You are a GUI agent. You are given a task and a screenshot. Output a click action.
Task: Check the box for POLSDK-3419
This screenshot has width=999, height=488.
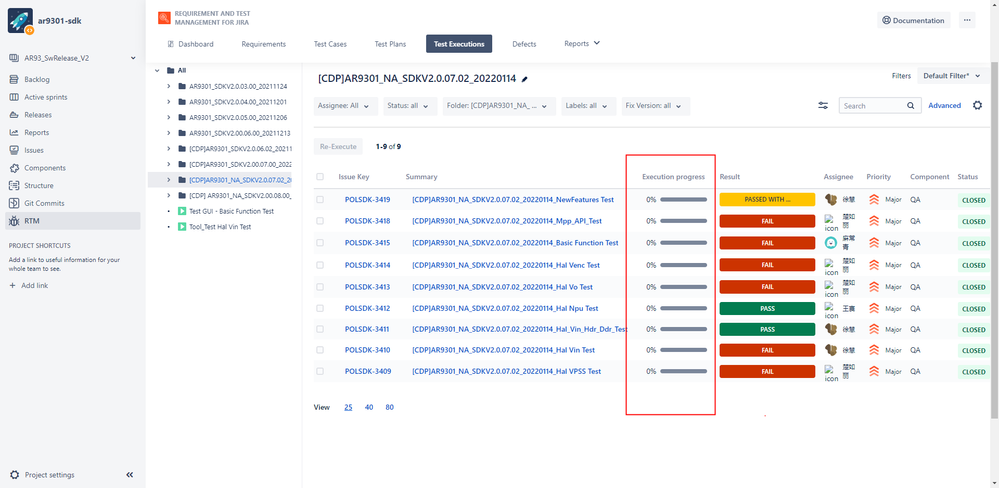320,199
